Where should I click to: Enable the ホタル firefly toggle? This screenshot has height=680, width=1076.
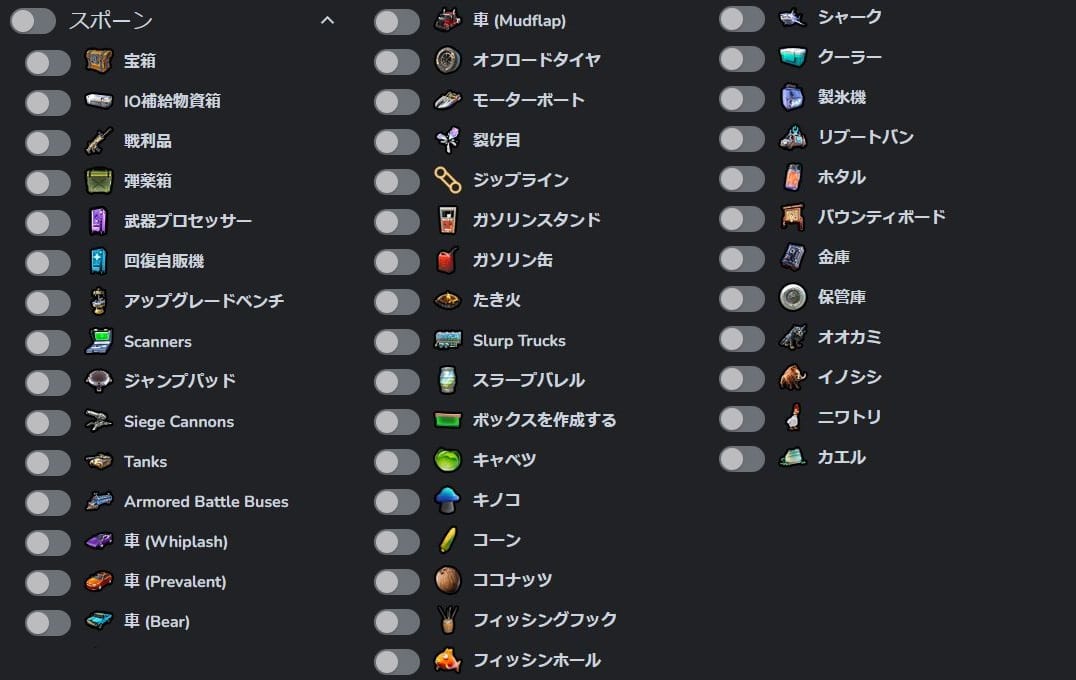[x=741, y=178]
